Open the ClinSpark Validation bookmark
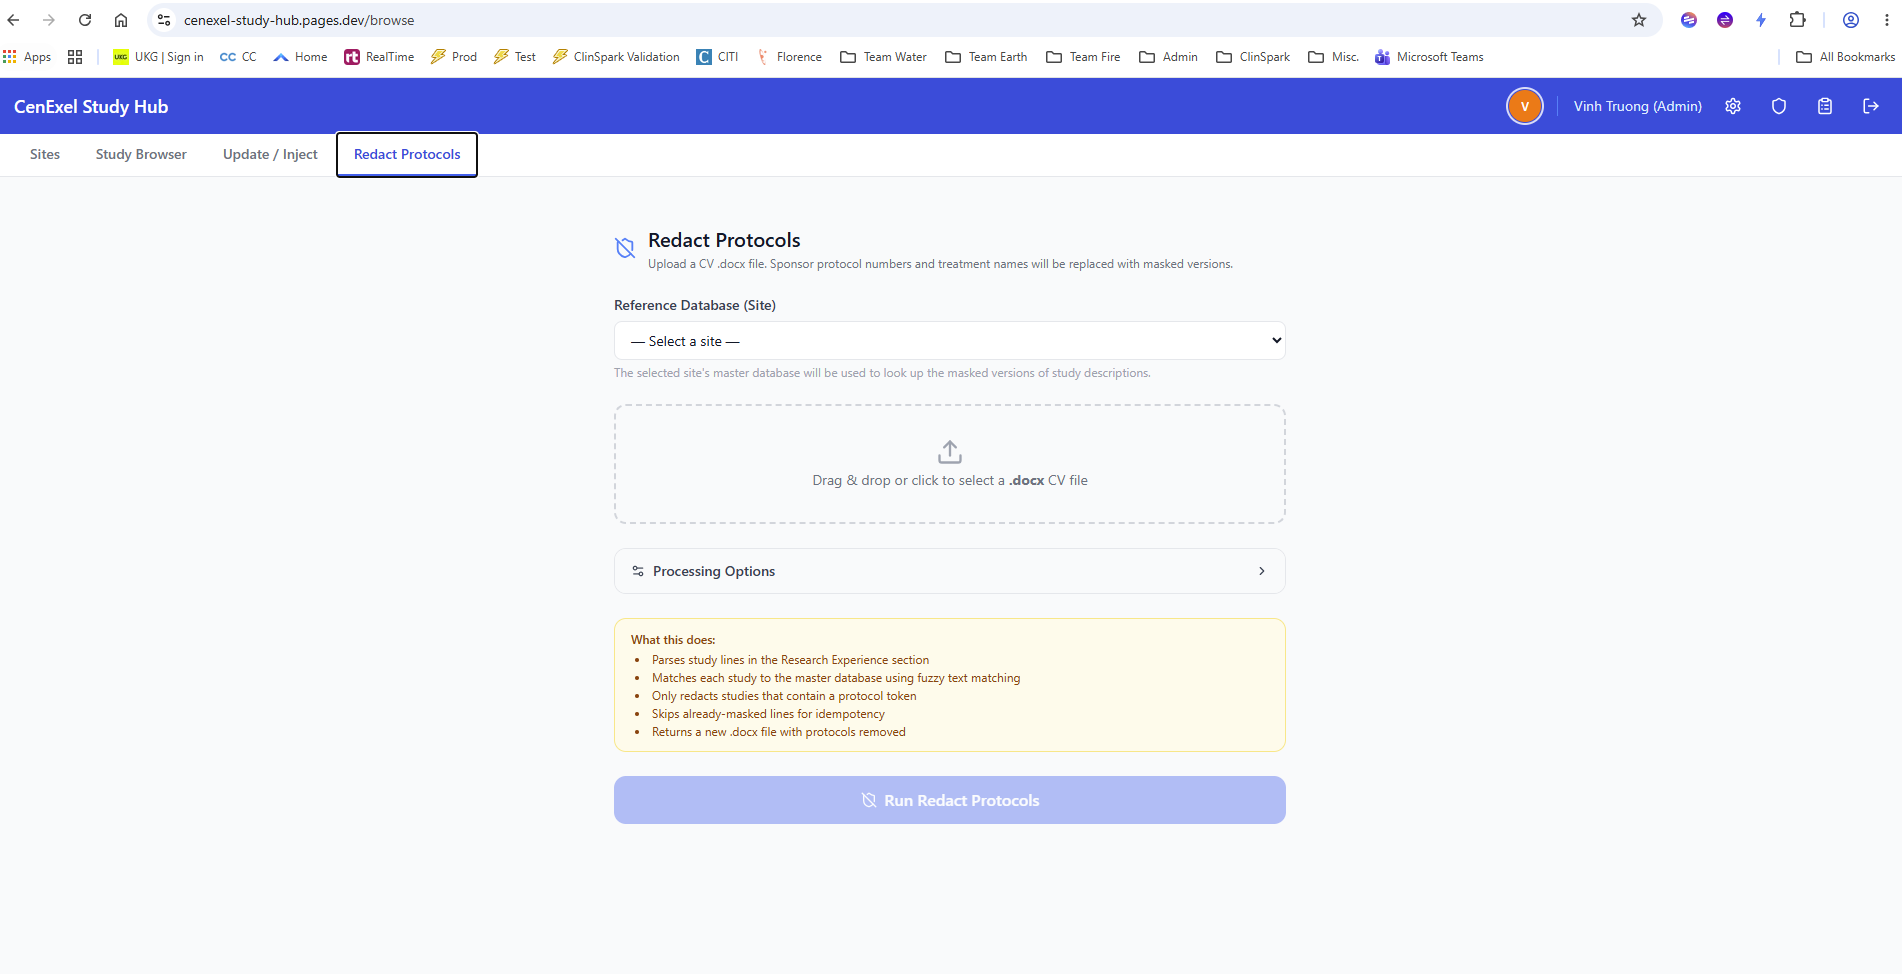Screen dimensions: 1902x974 click(616, 57)
